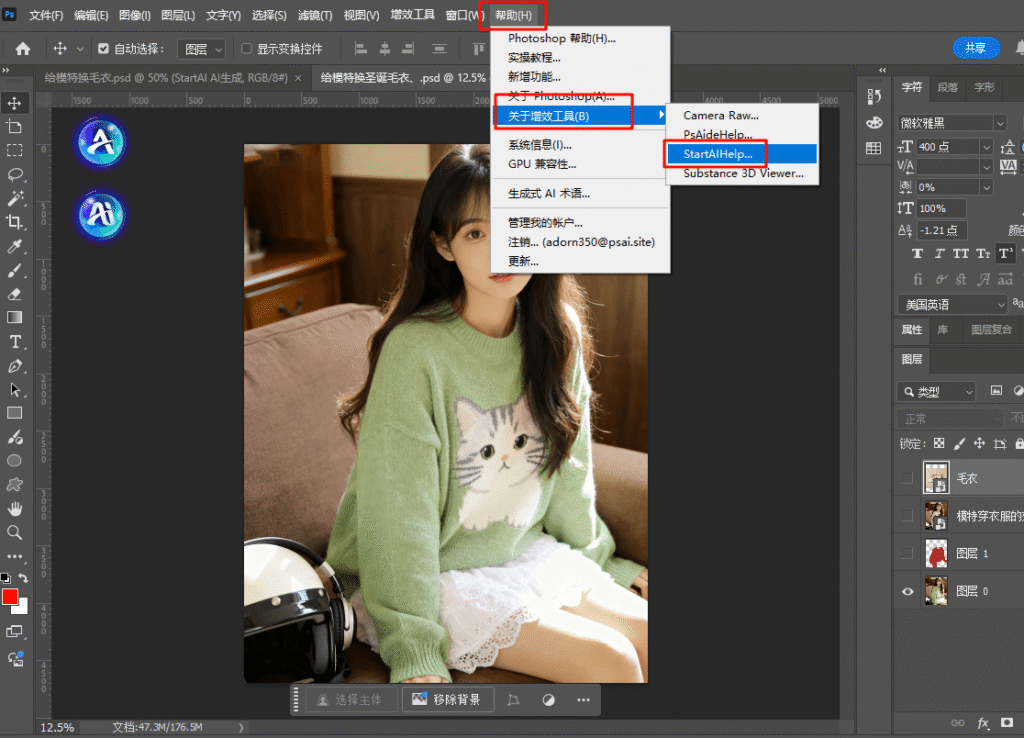Open the 滤镜(T) filter menu
Screen dimensions: 1024x738
pos(316,16)
